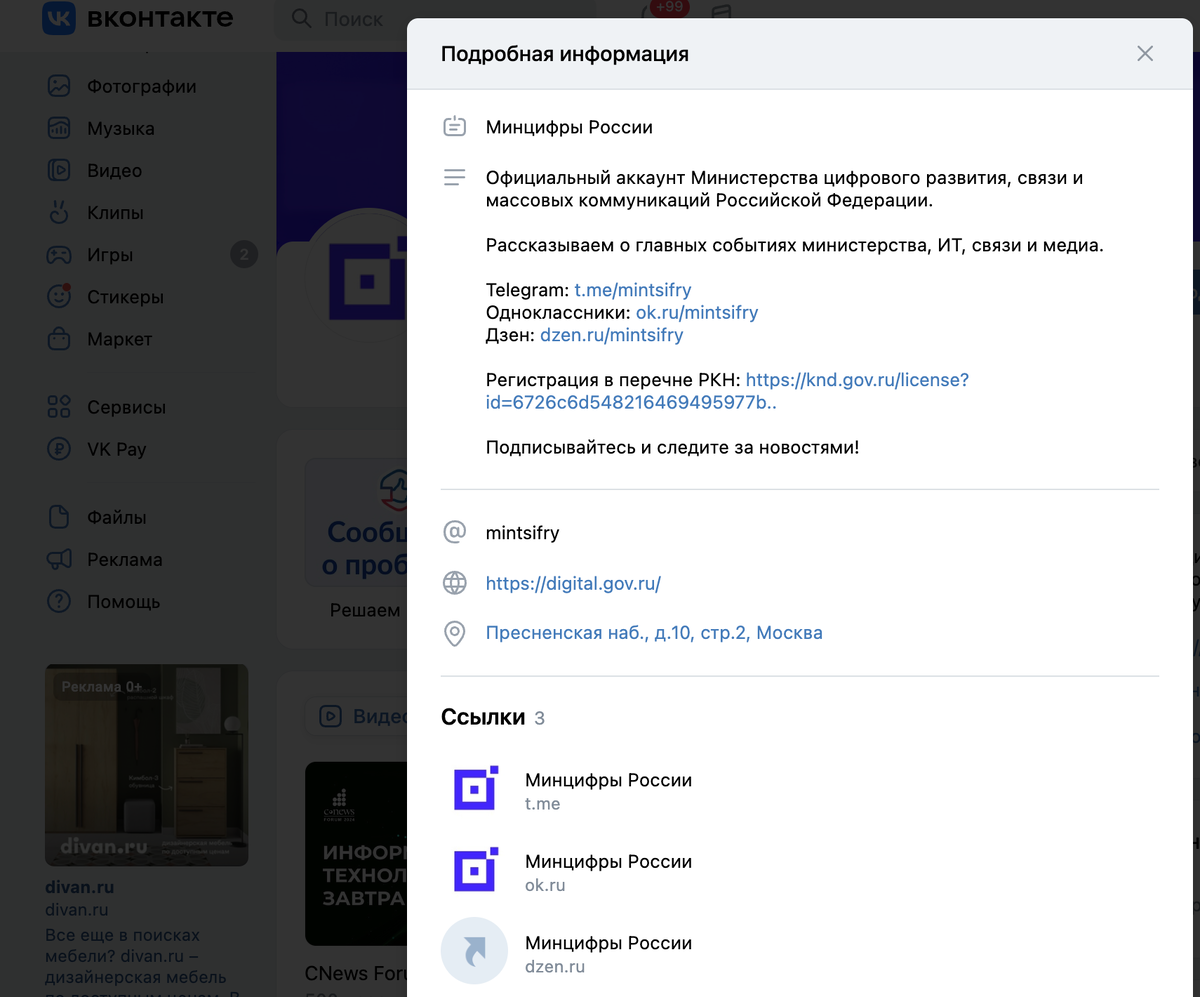Click the notifications +99 badge
1200x997 pixels.
(668, 7)
